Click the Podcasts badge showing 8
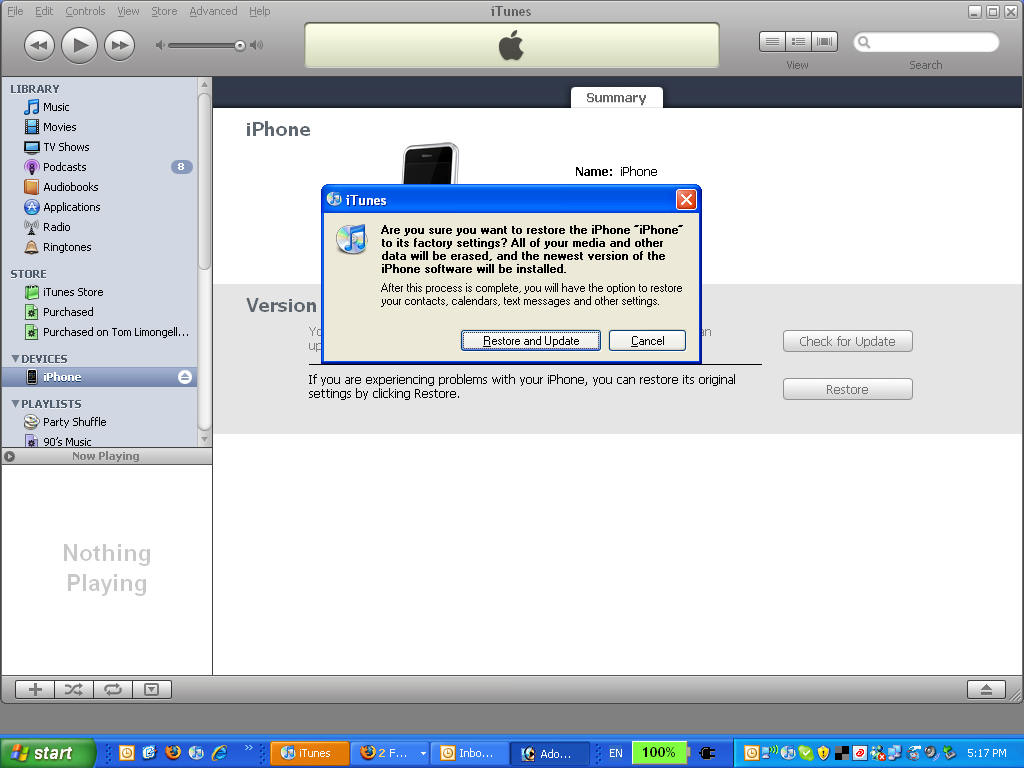1024x768 pixels. [x=181, y=167]
